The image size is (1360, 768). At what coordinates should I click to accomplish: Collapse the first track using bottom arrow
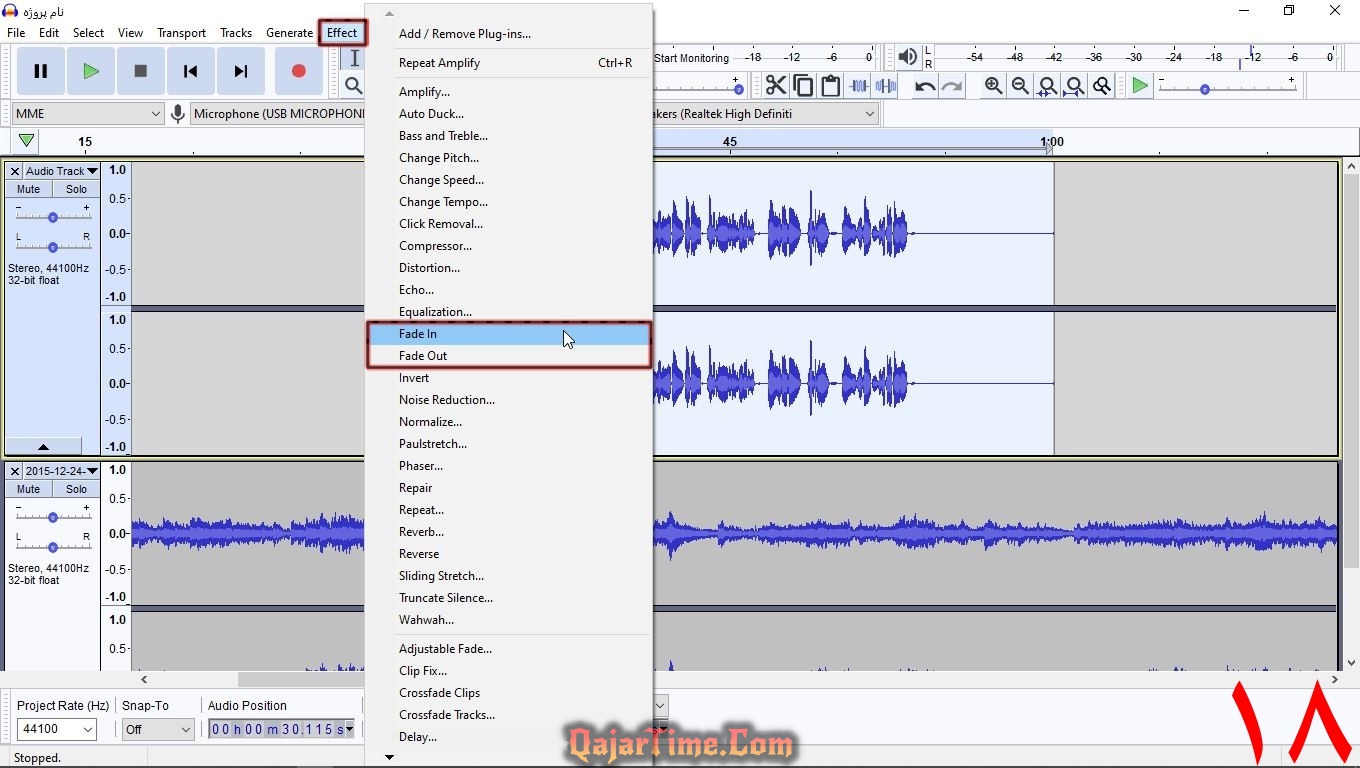coord(43,447)
